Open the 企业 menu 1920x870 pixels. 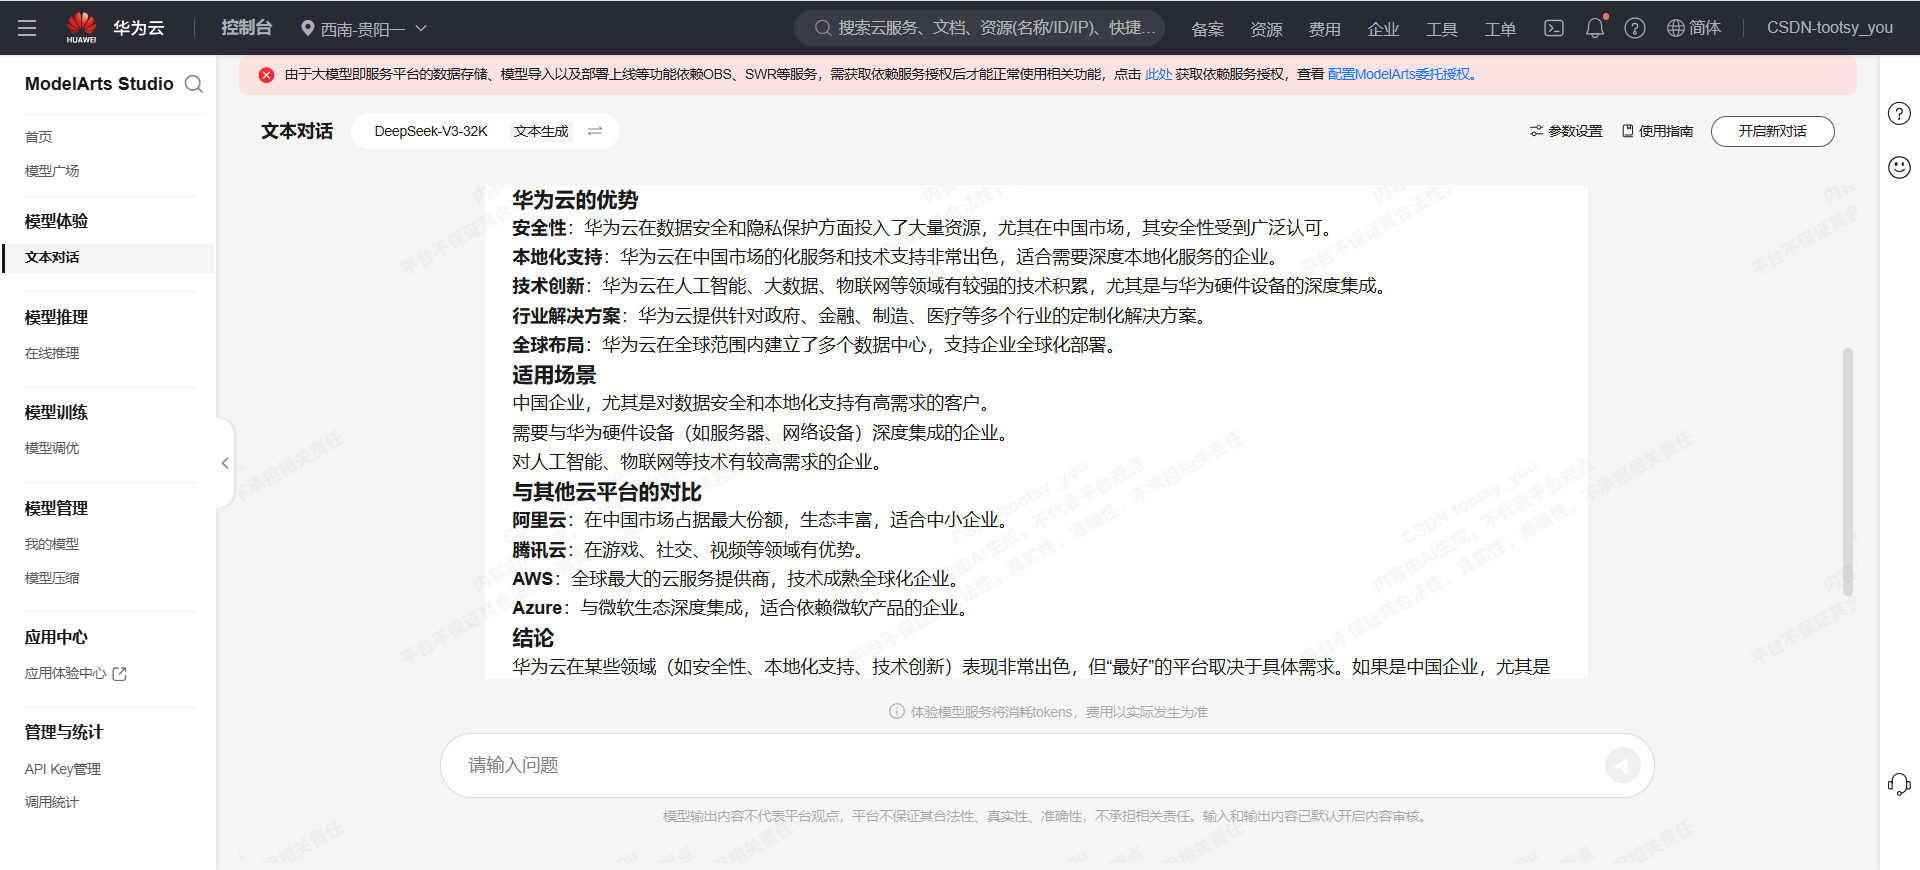coord(1383,29)
